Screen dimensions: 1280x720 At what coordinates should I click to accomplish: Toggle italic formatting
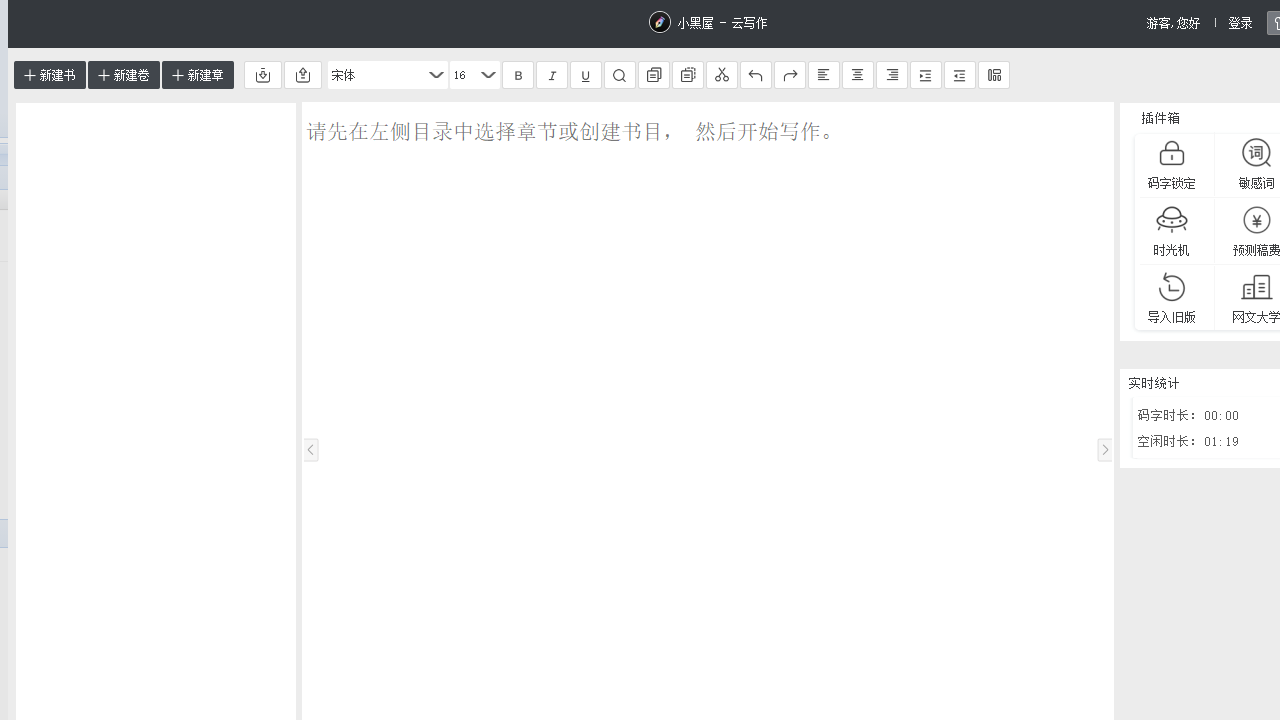[x=552, y=75]
